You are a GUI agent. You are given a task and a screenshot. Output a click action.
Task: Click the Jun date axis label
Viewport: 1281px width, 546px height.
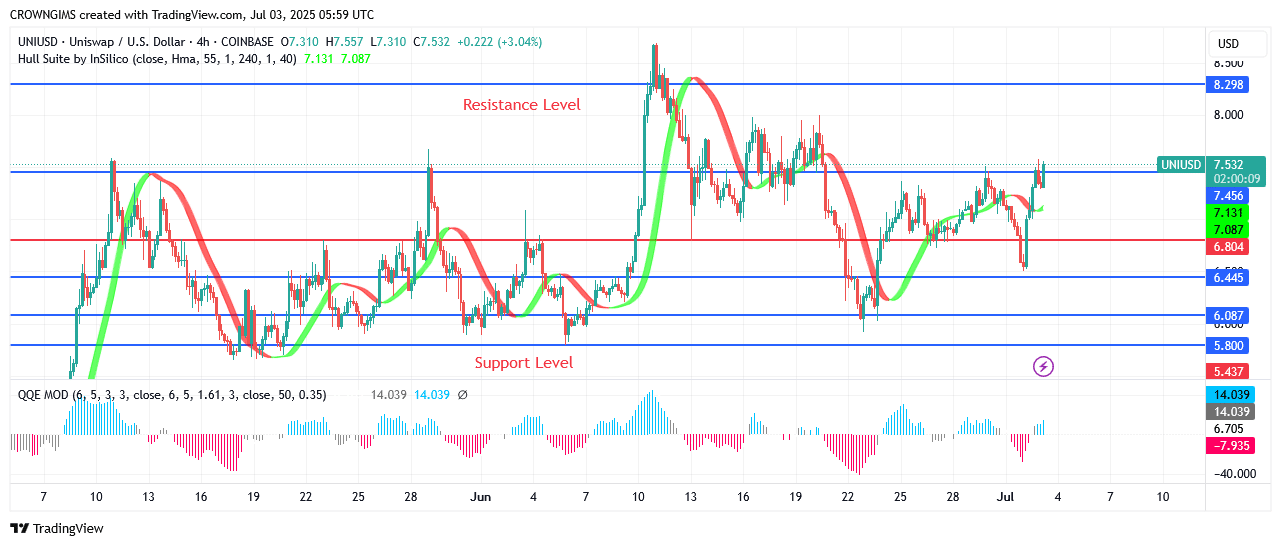[481, 496]
